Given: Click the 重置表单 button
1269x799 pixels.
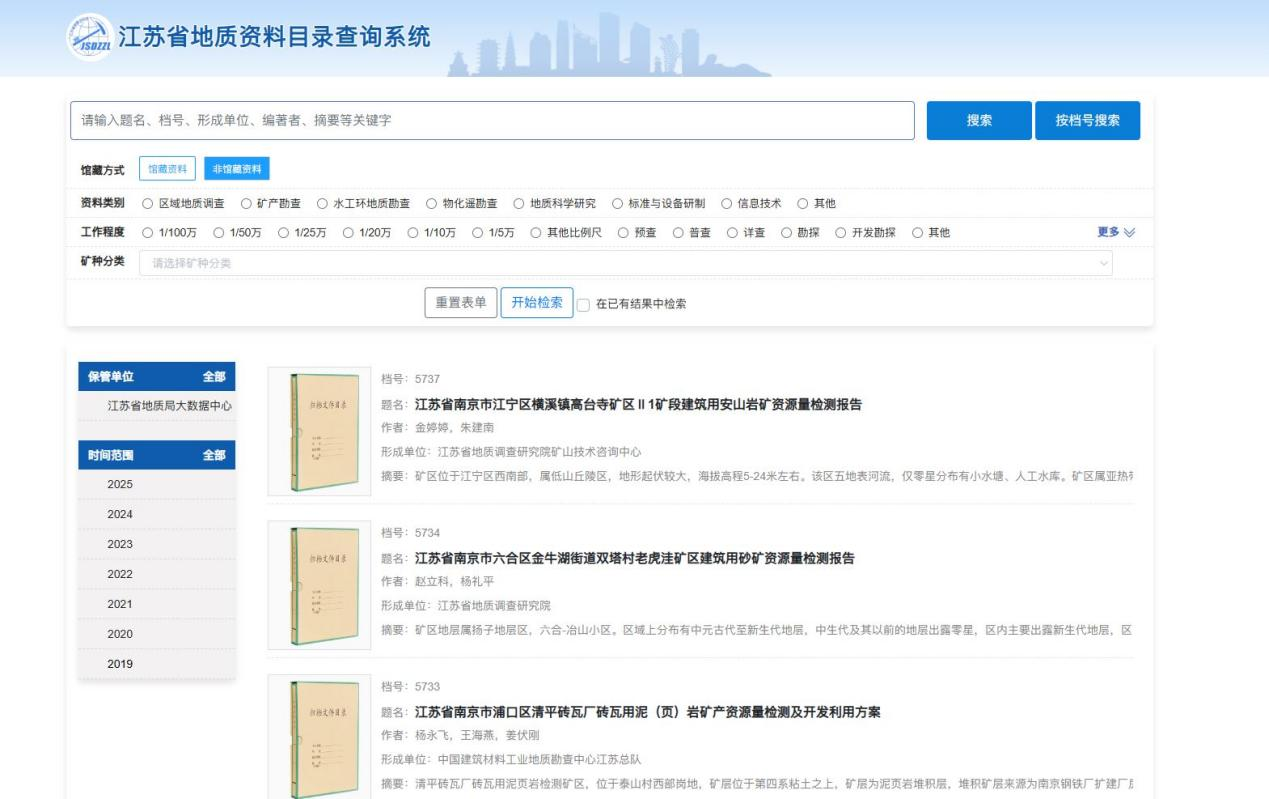Looking at the screenshot, I should 461,303.
